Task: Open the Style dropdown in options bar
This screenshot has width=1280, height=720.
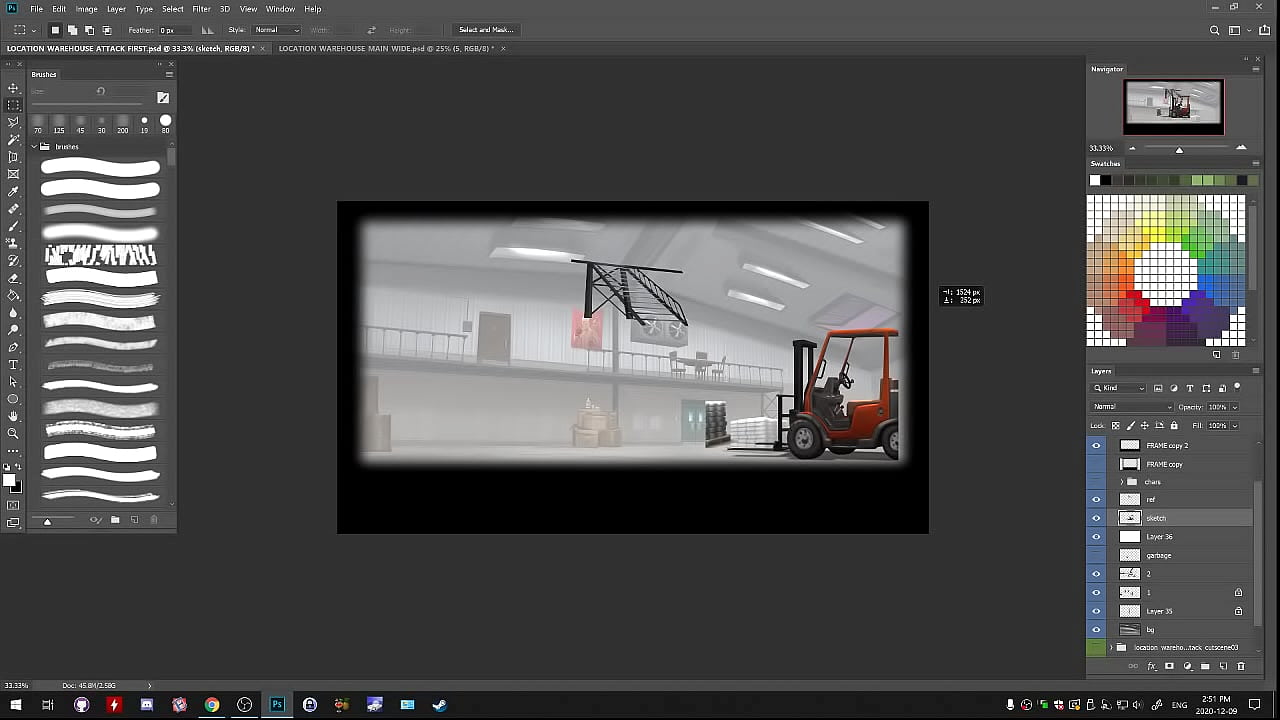Action: click(276, 30)
